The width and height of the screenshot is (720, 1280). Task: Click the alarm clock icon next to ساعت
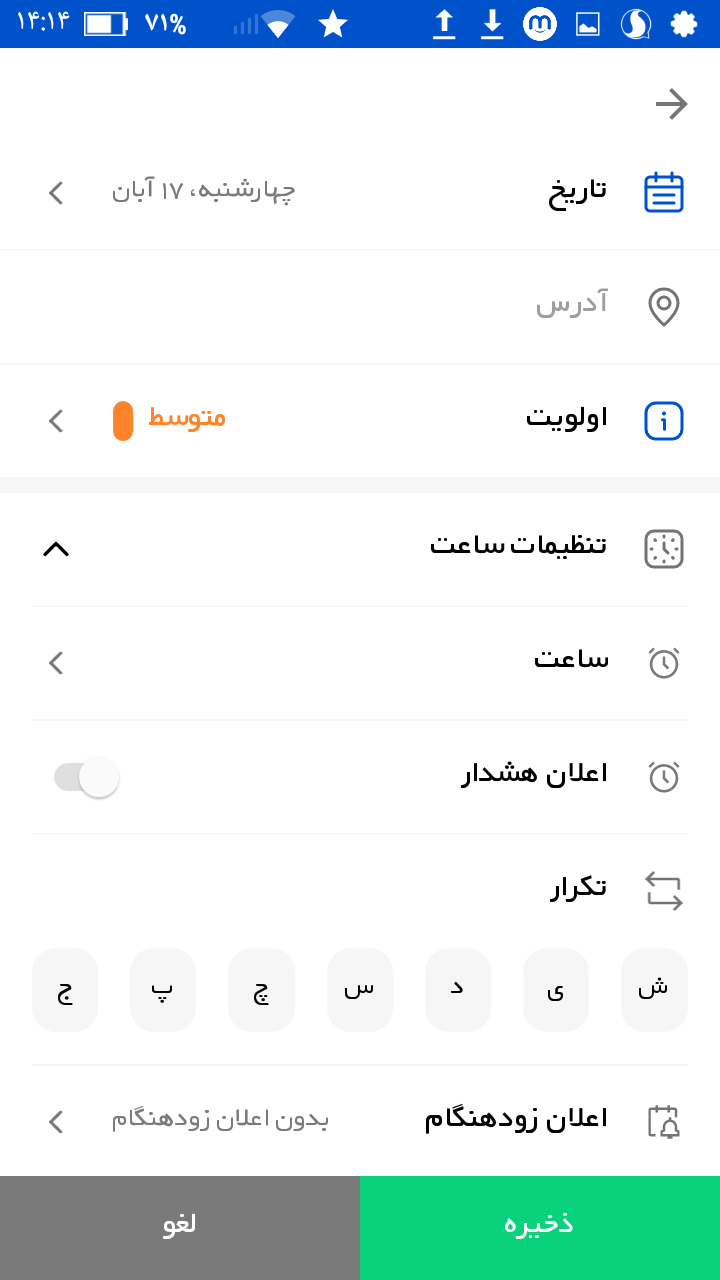(662, 663)
